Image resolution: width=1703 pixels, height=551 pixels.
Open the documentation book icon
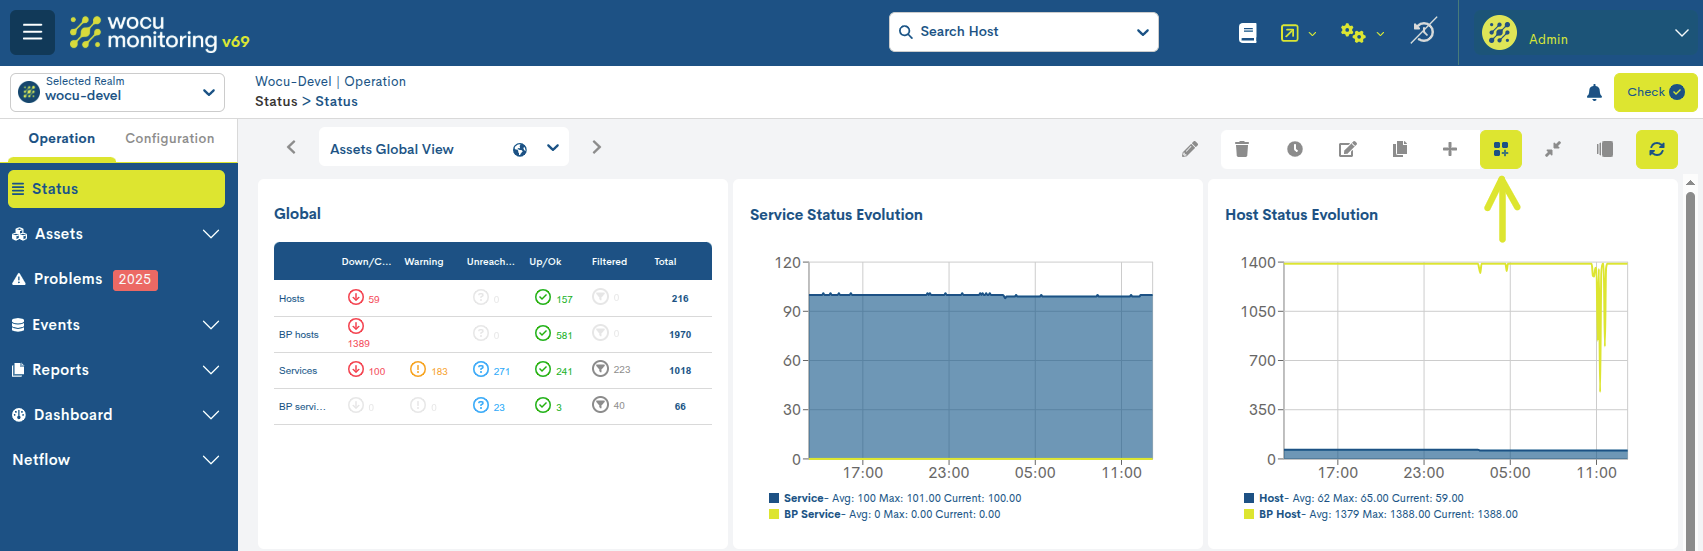coord(1247,33)
